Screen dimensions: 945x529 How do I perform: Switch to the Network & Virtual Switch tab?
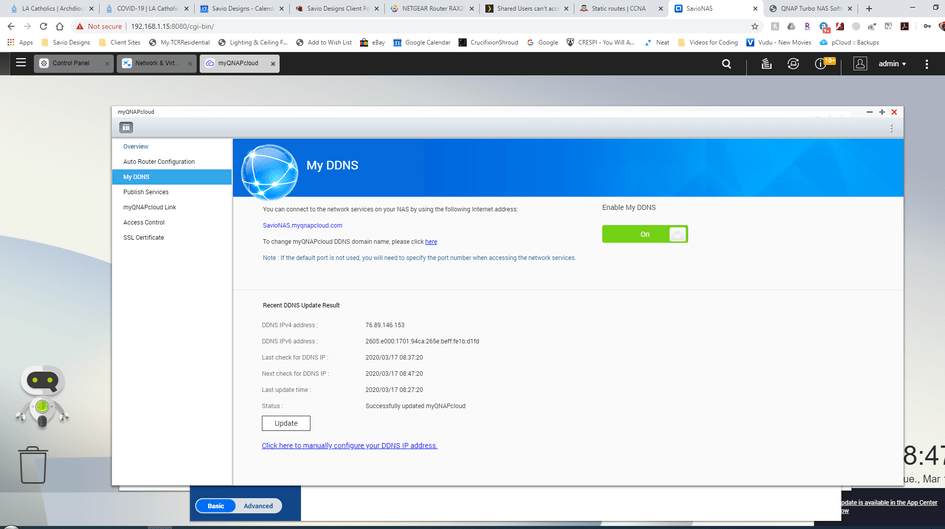coord(157,63)
